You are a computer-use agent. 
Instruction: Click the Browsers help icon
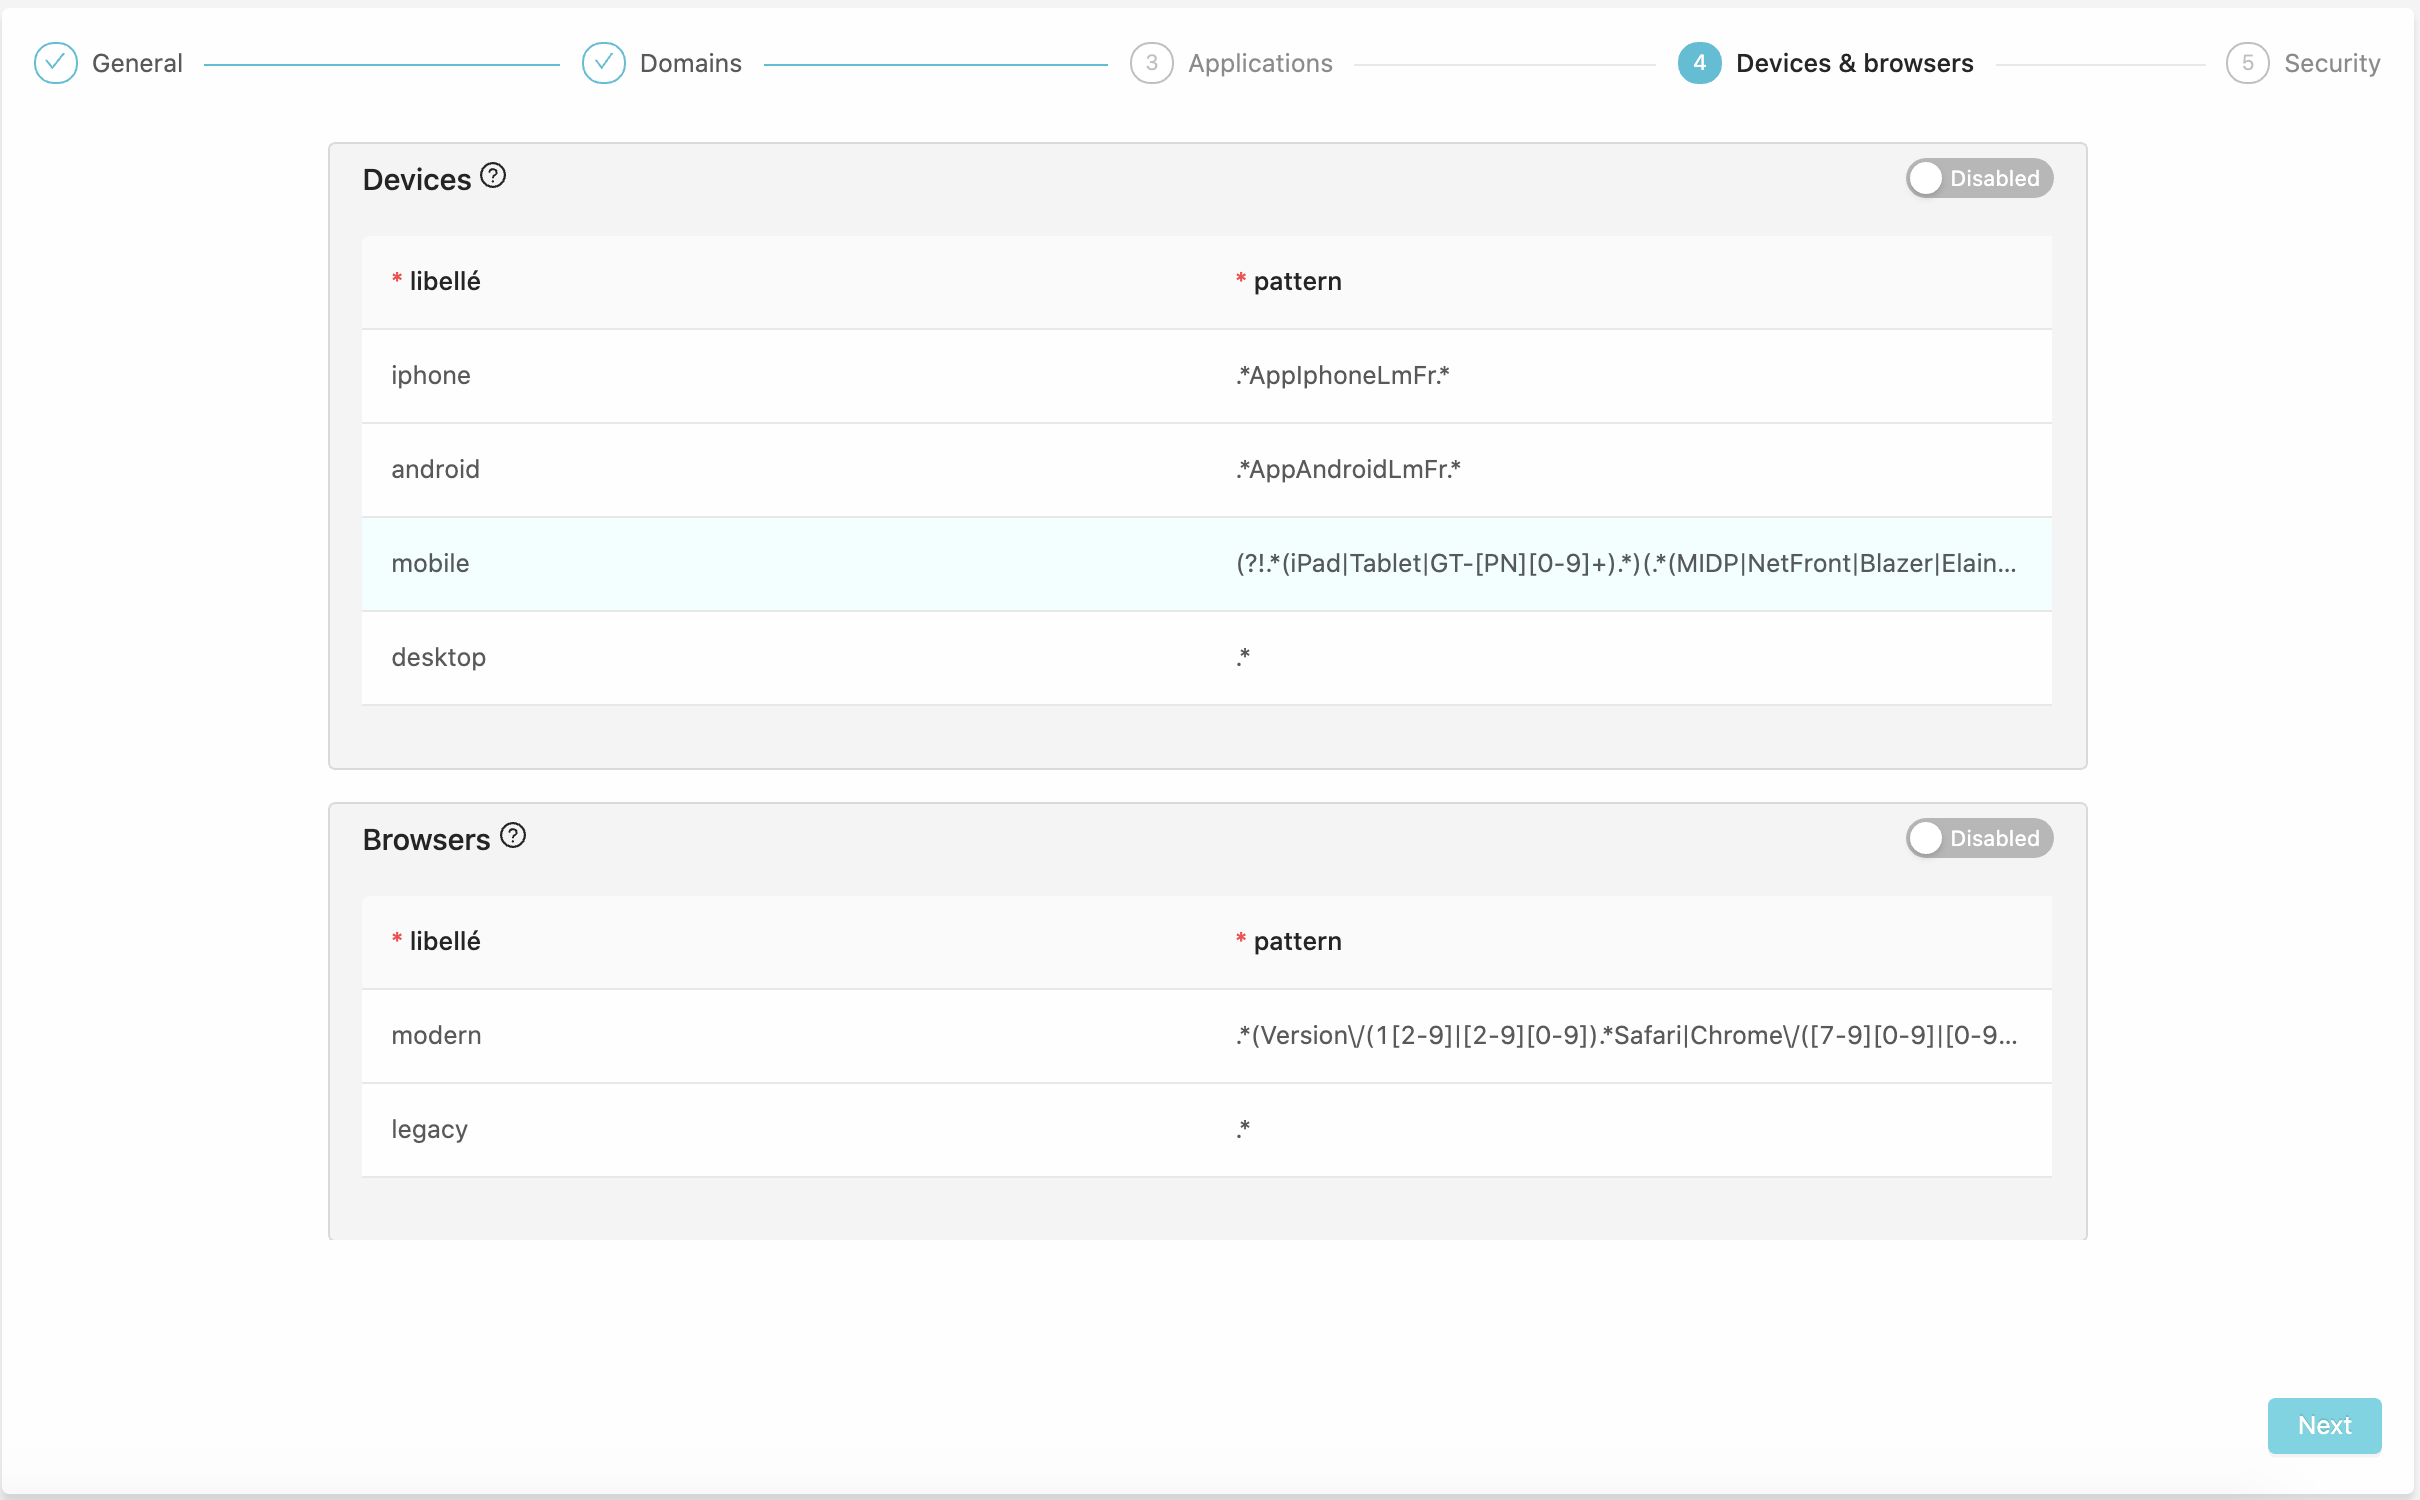tap(513, 836)
